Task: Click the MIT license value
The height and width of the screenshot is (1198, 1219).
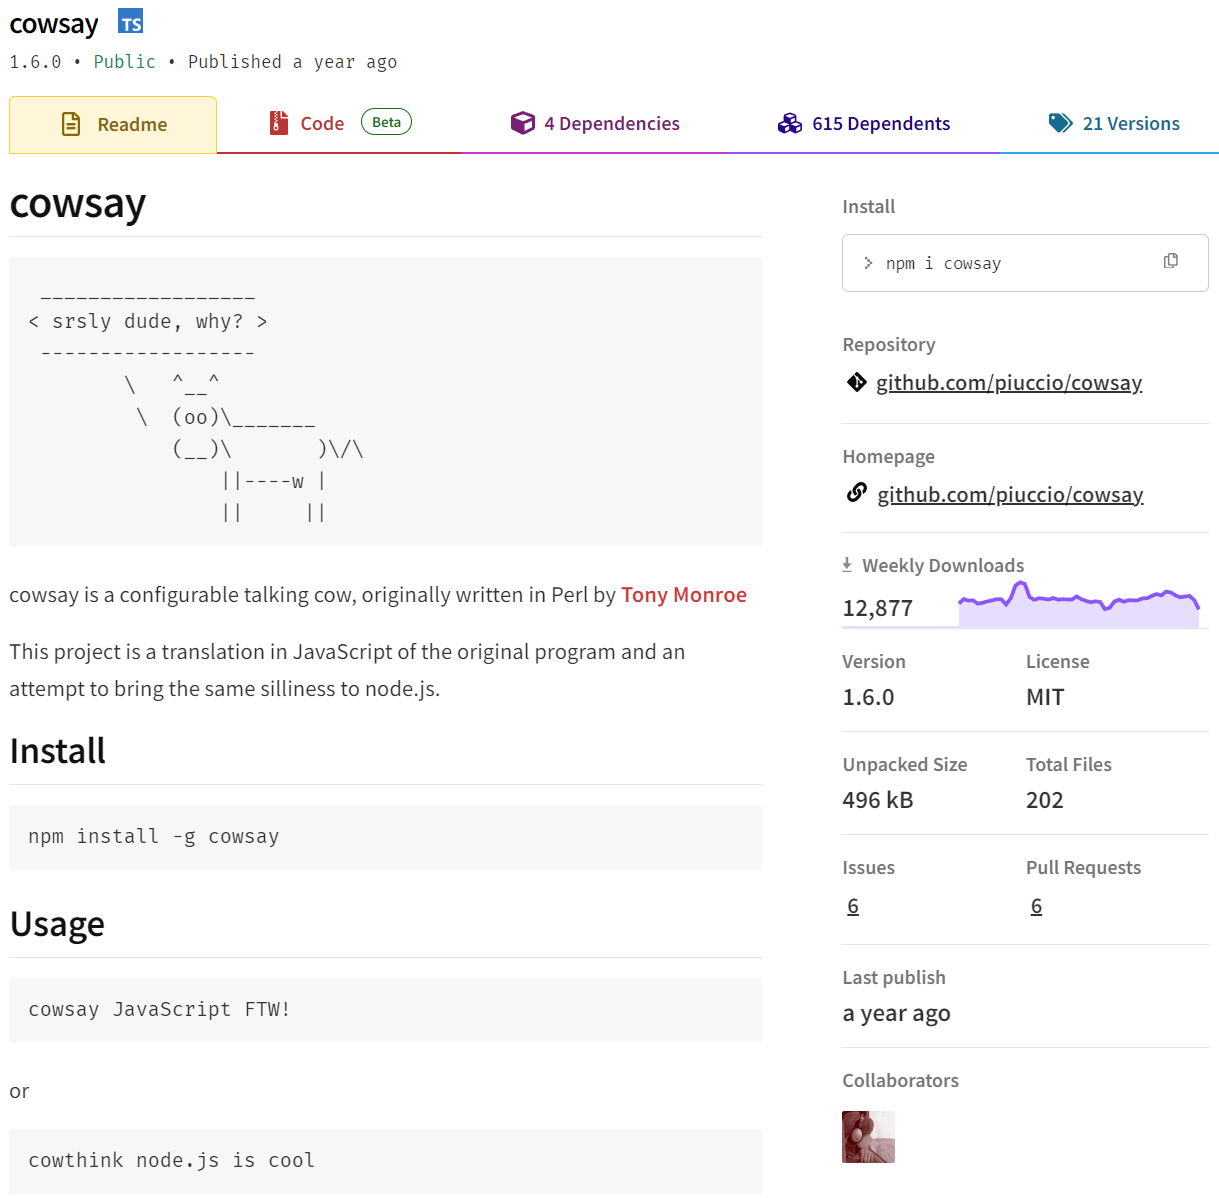Action: point(1045,697)
